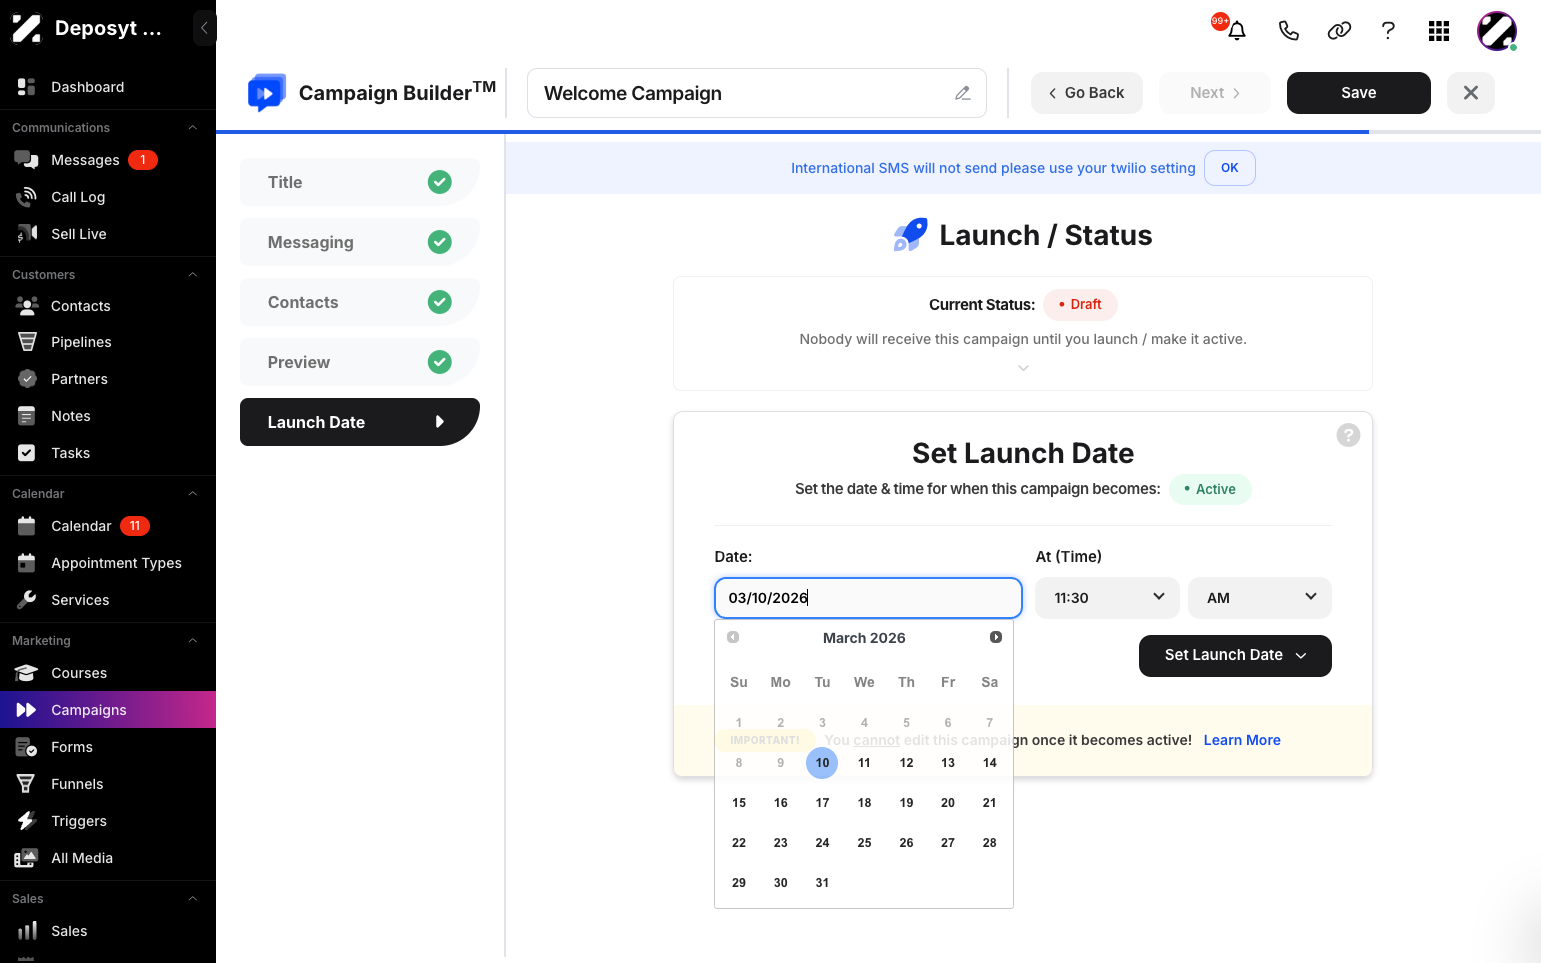1541x963 pixels.
Task: Open the user profile avatar
Action: point(1497,31)
